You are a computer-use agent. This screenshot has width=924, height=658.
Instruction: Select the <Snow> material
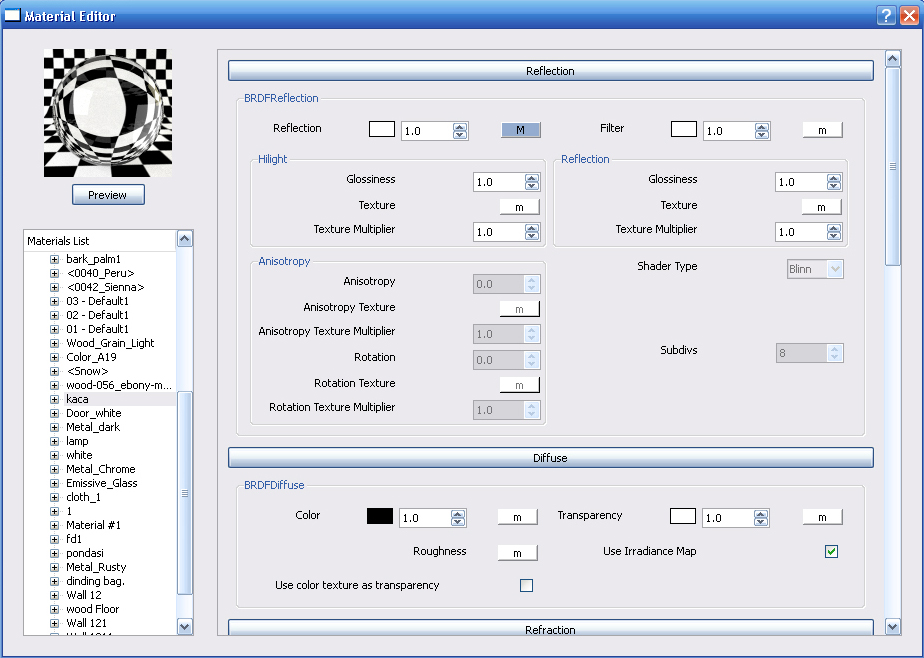87,371
